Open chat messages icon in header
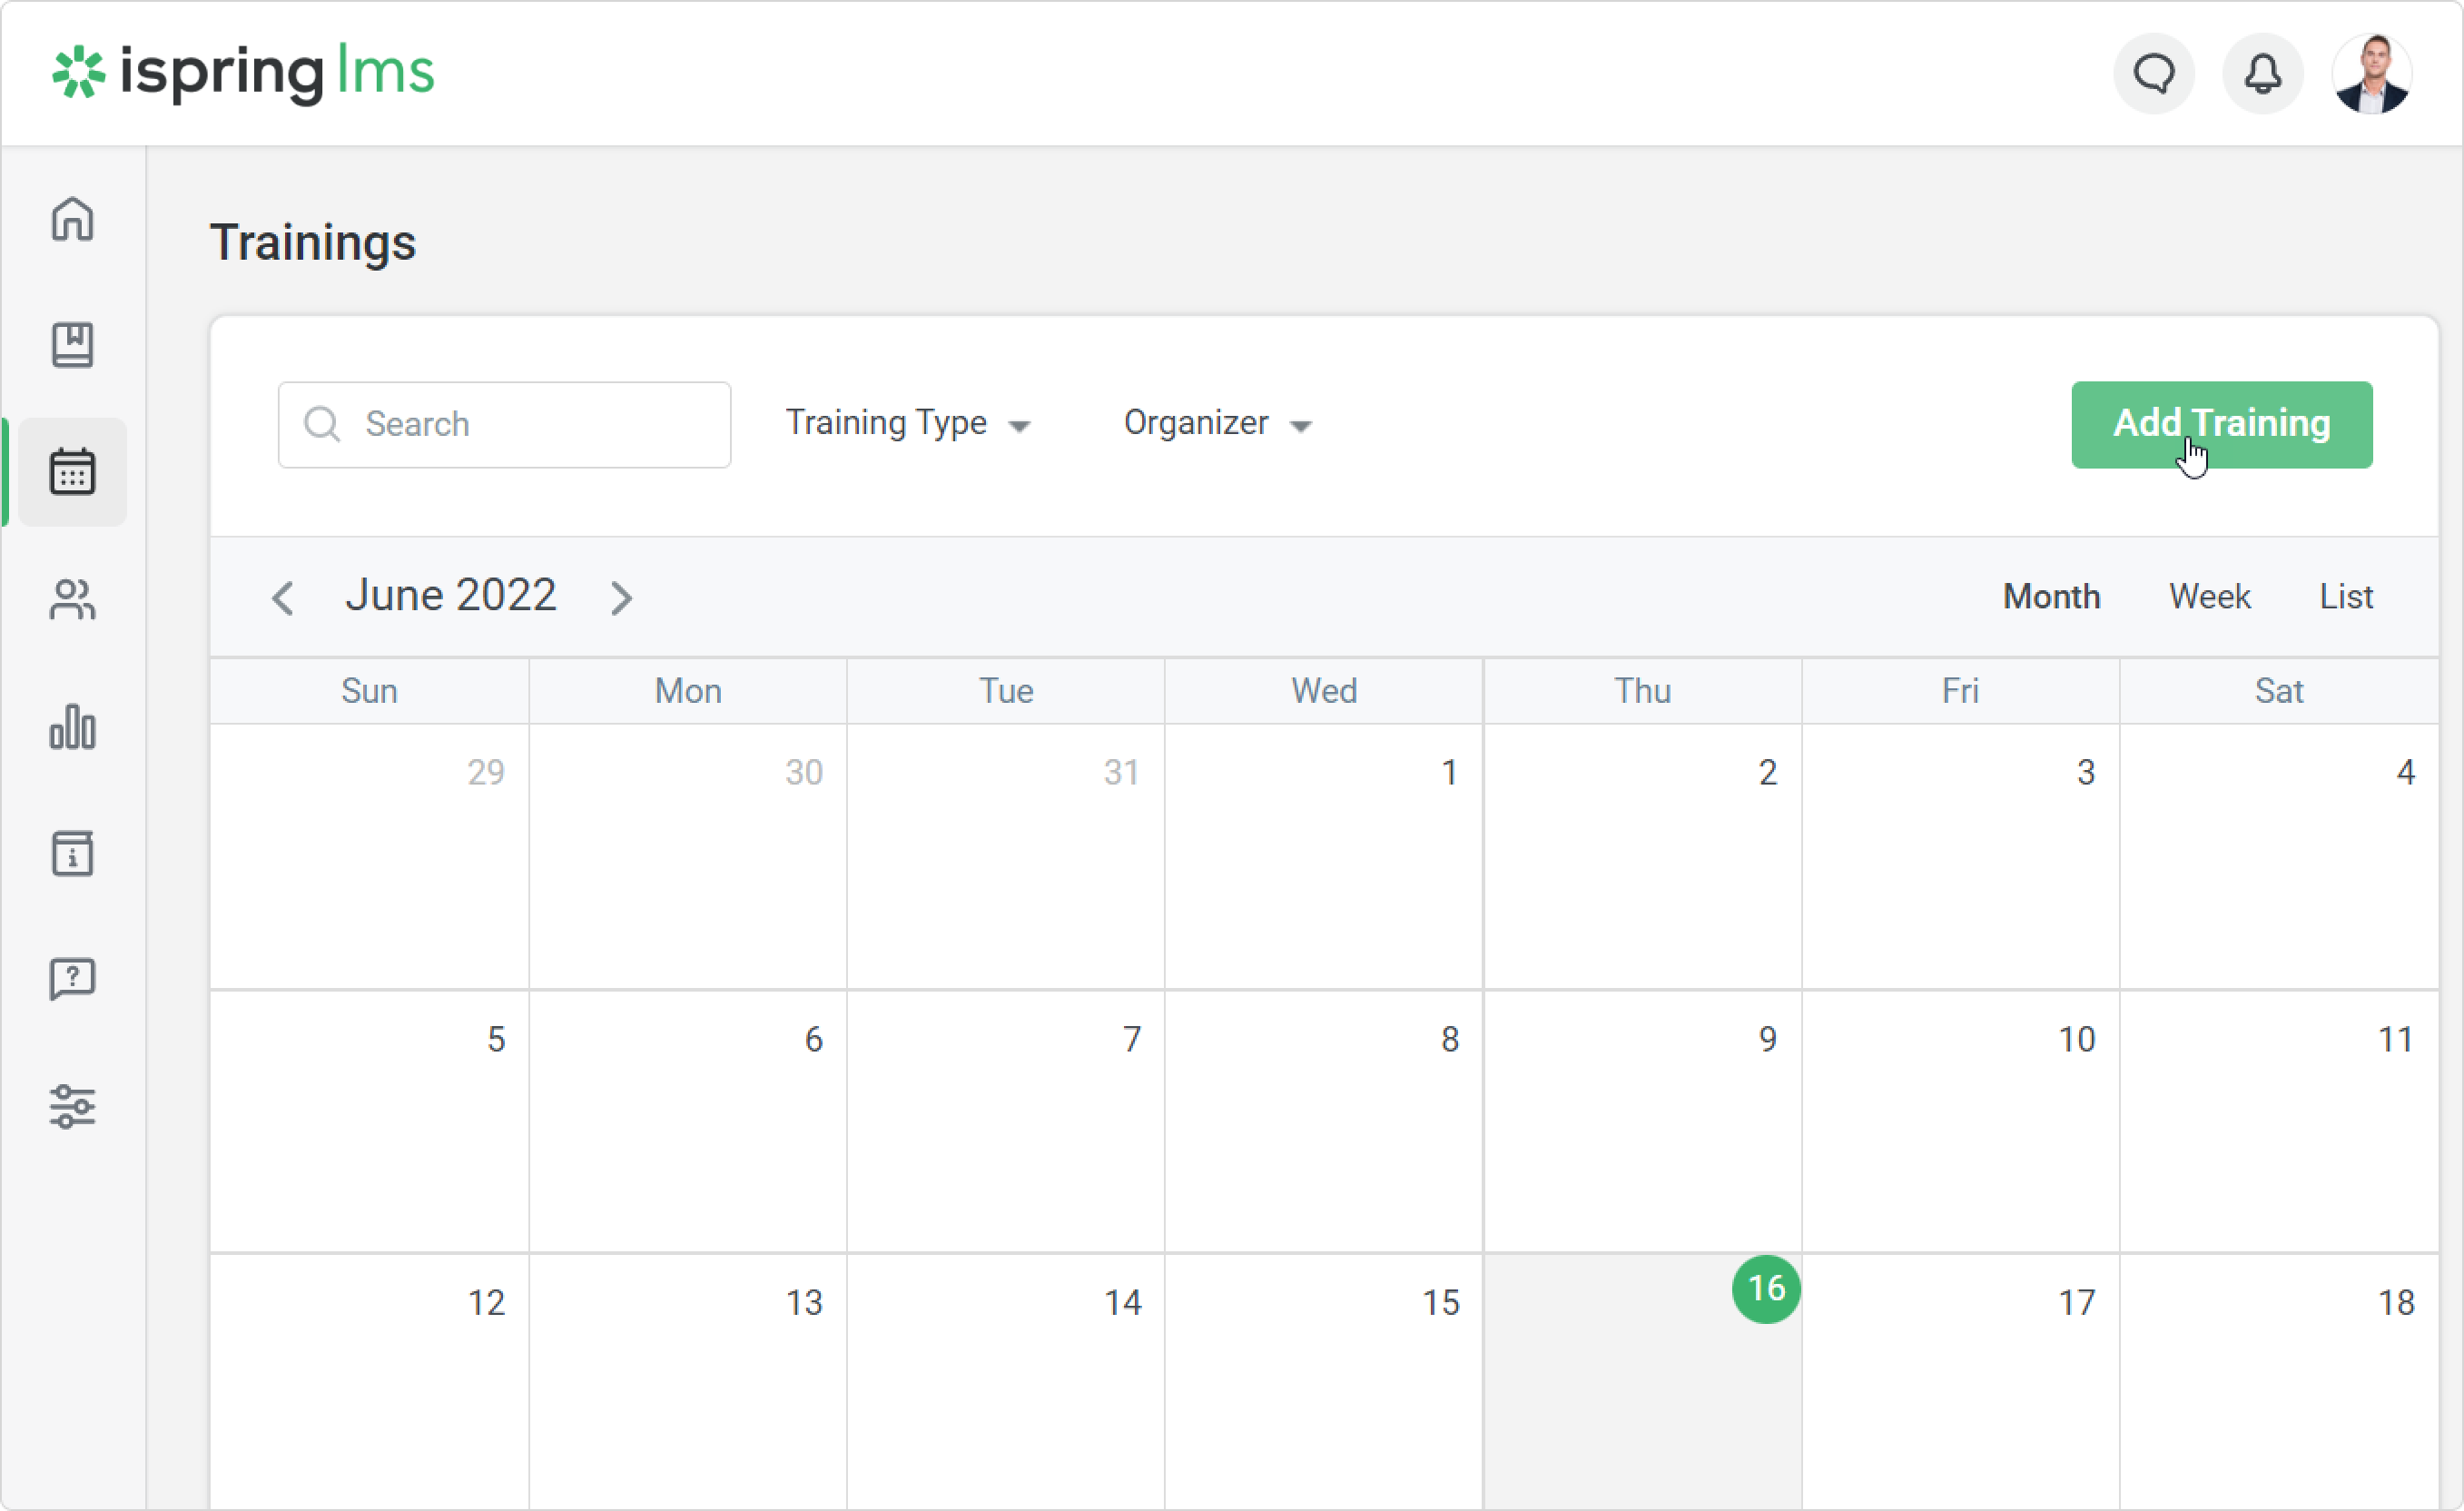2464x1511 pixels. [x=2153, y=74]
